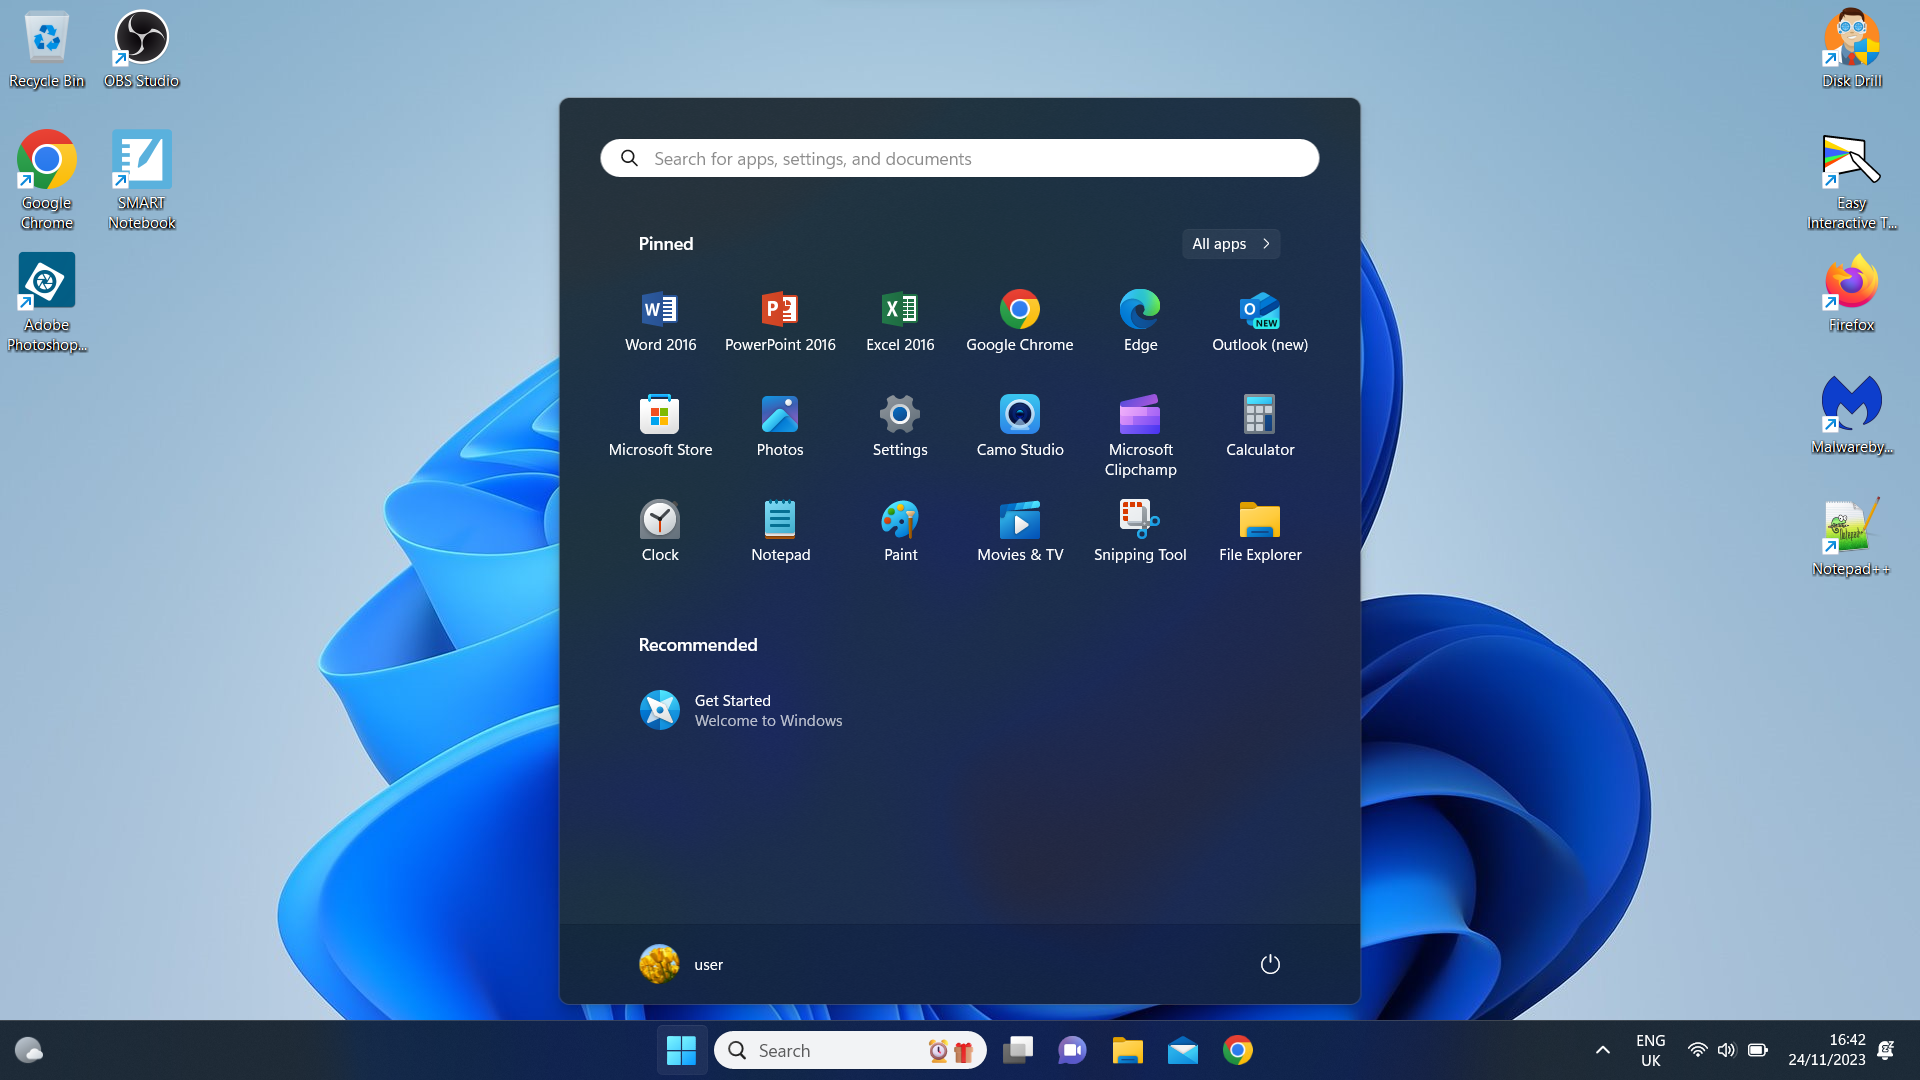The image size is (1920, 1080).
Task: Open Task View on the taskbar
Action: point(1018,1050)
